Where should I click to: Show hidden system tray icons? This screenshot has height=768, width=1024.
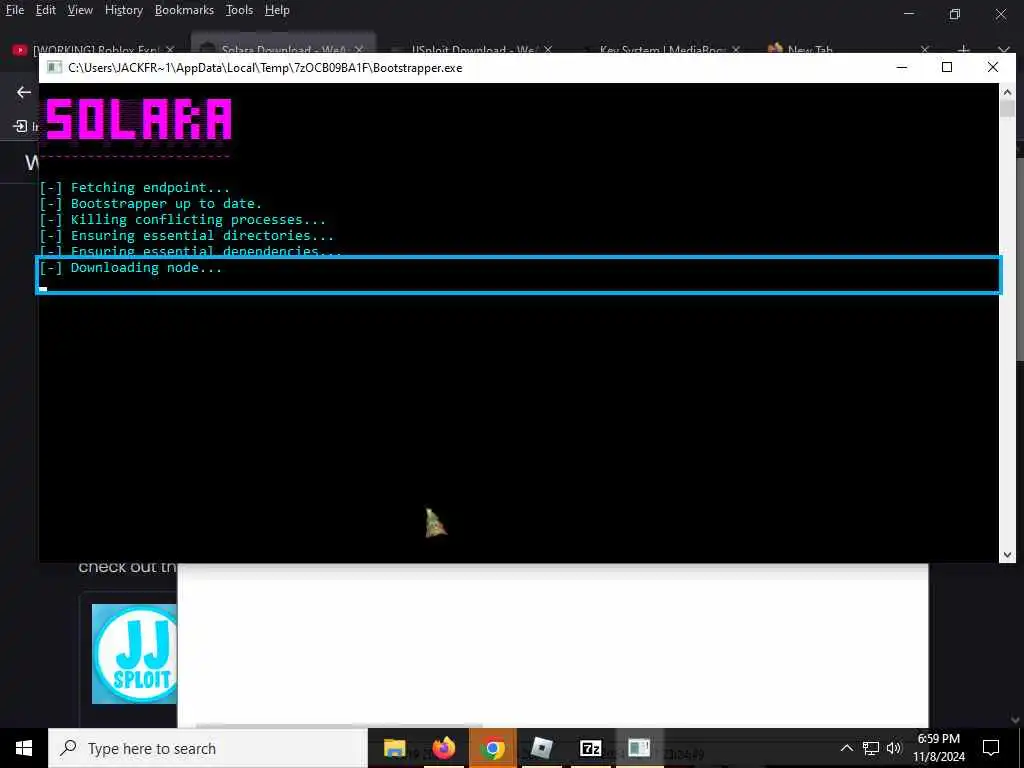point(846,748)
